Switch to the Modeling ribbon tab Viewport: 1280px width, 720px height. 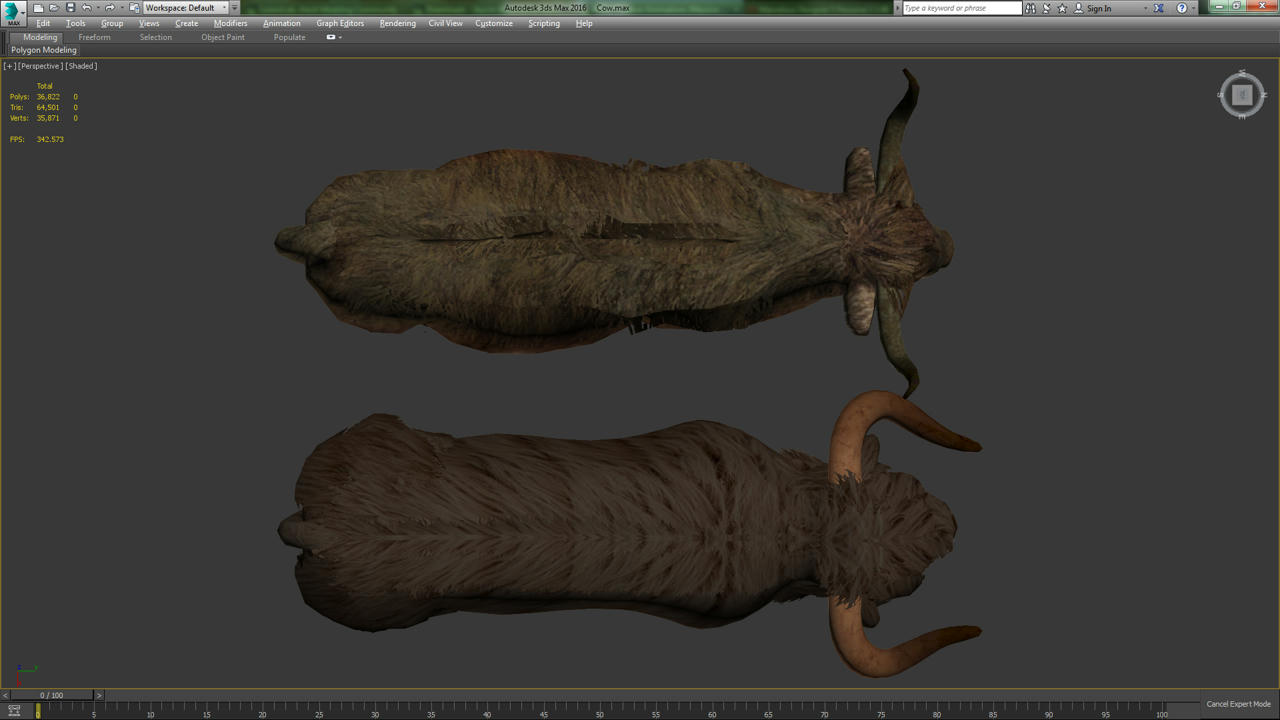pos(40,37)
